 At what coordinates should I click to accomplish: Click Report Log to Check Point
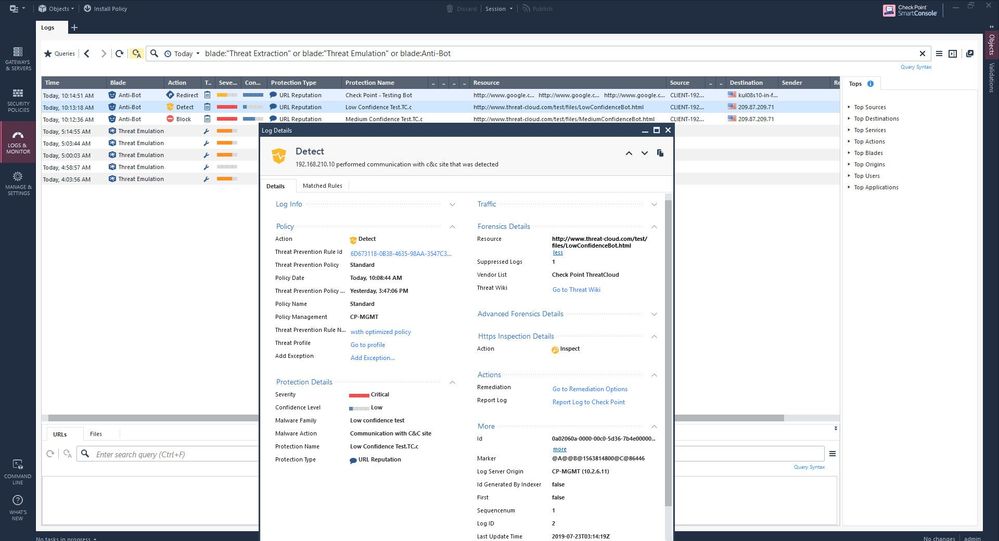point(588,402)
